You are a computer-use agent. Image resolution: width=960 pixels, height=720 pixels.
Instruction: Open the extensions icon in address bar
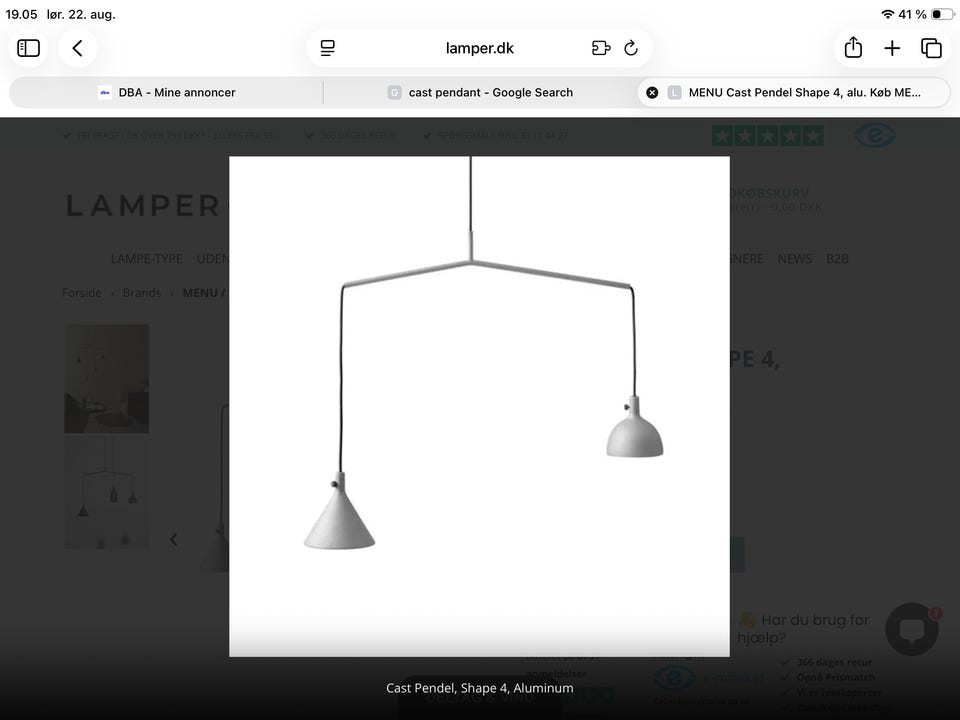coord(601,48)
